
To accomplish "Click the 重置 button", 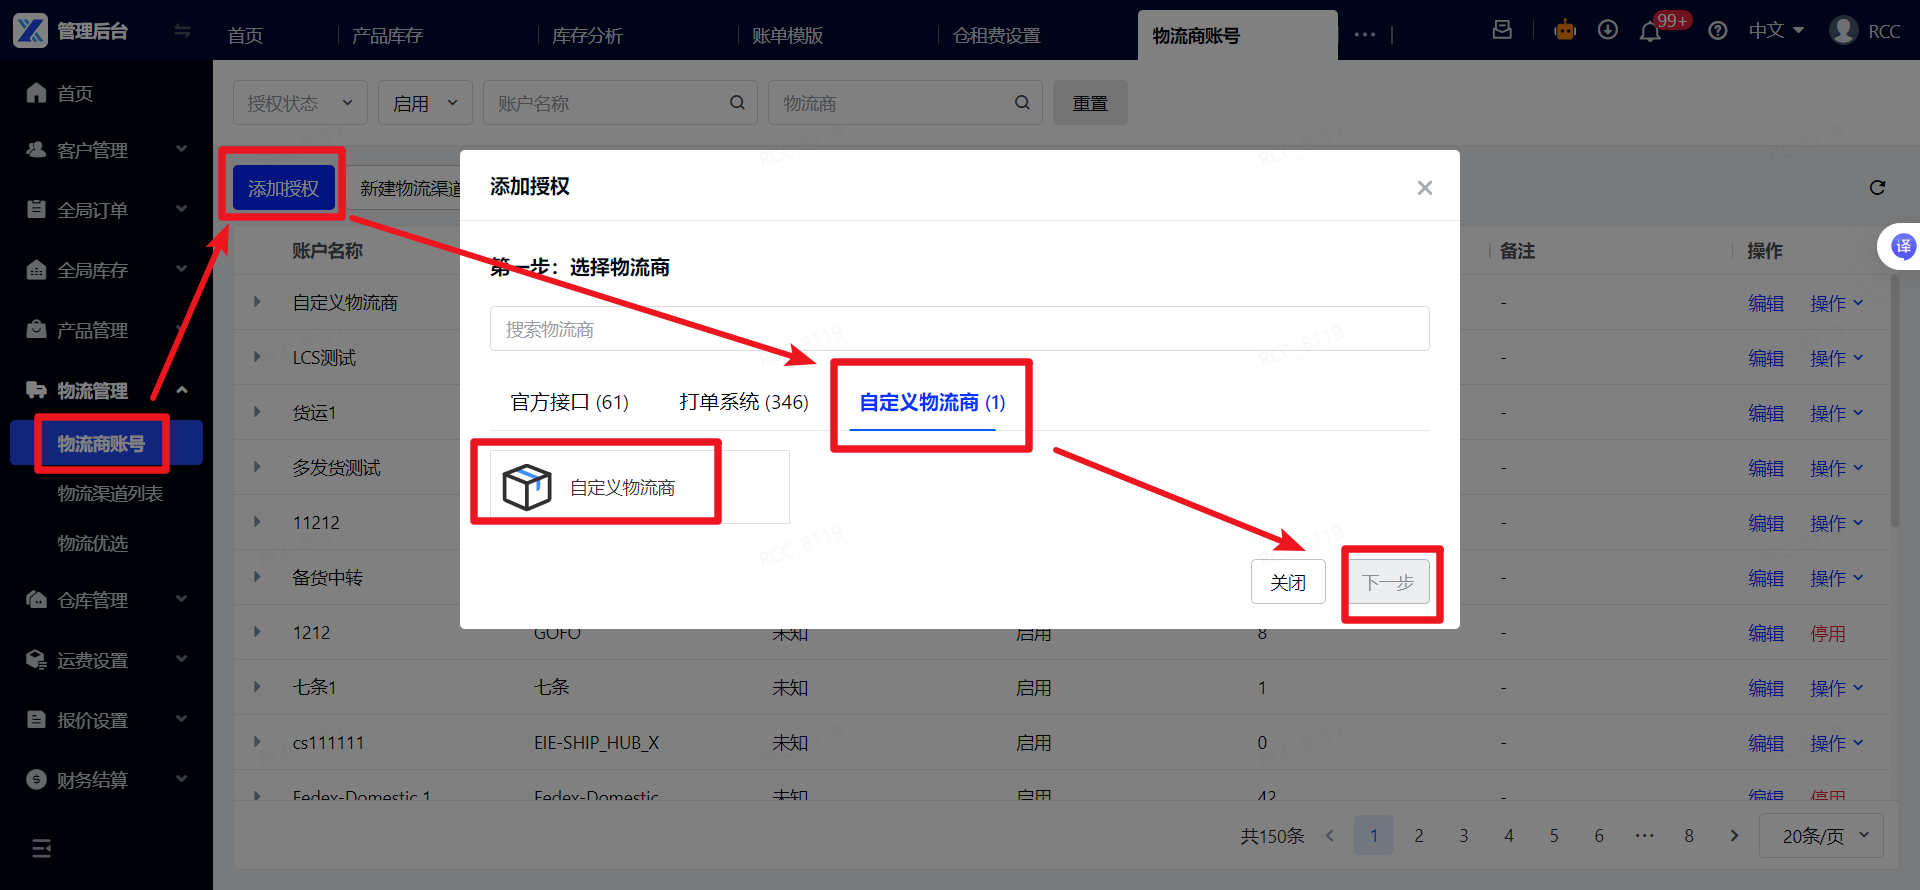I will point(1090,103).
